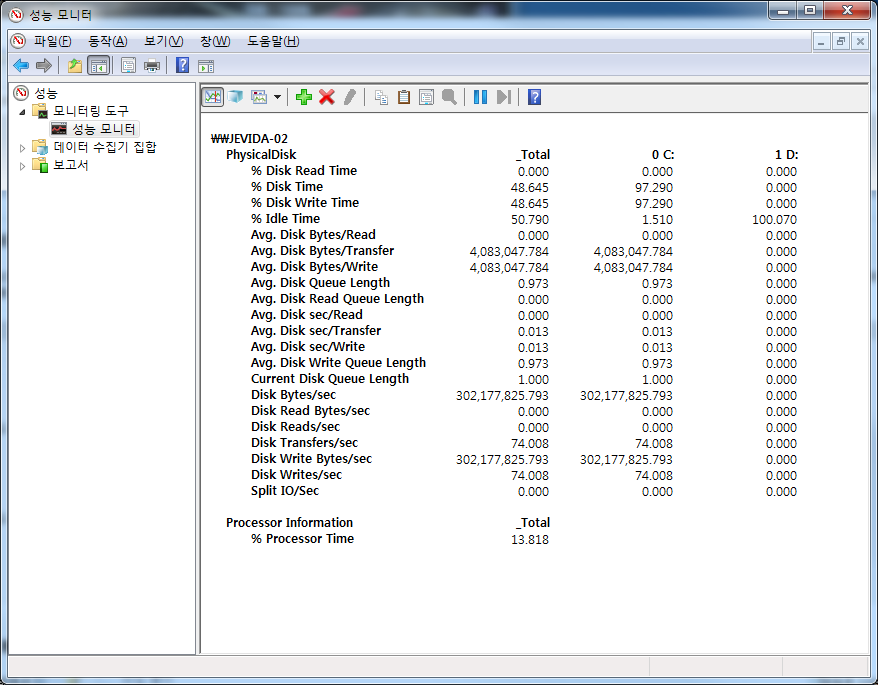Open the 동작(A) menu
This screenshot has width=878, height=685.
108,41
